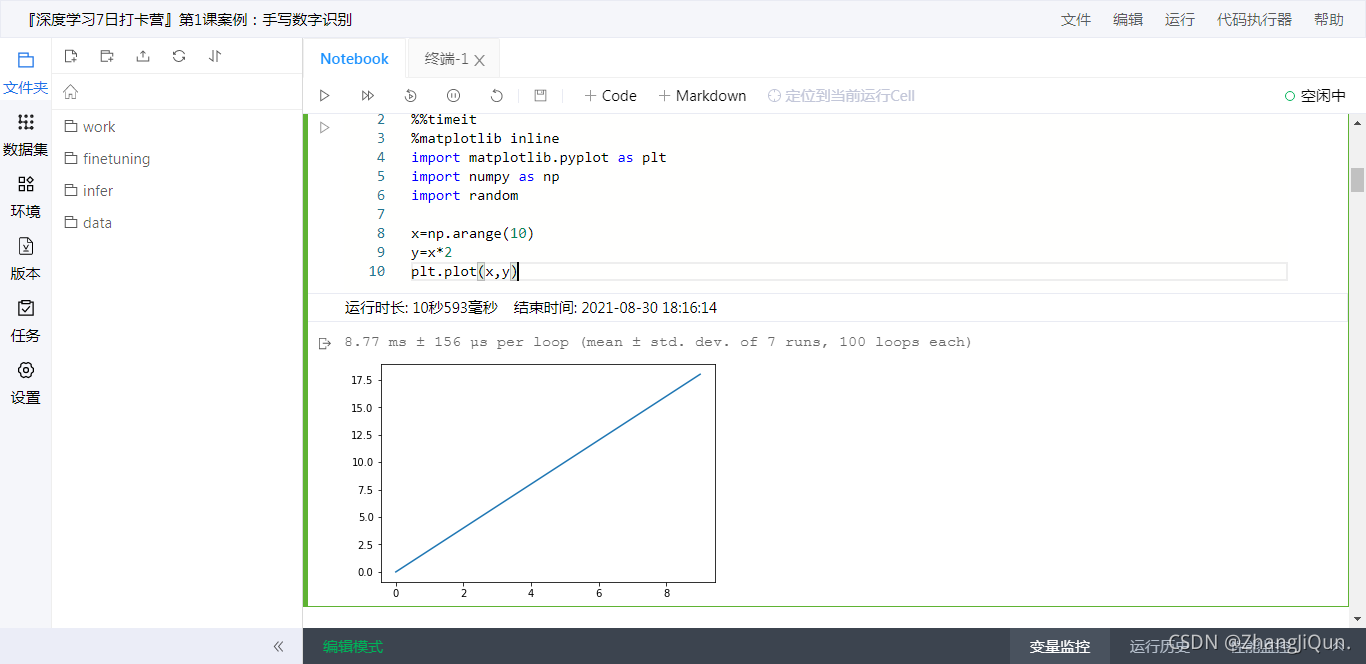Viewport: 1366px width, 664px height.
Task: Open the 文件 menu
Action: (x=1076, y=19)
